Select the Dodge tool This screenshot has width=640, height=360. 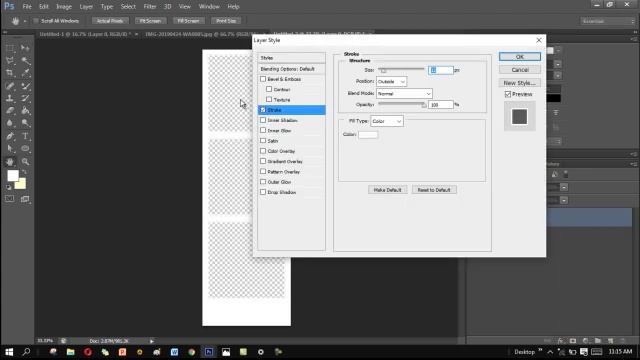[25, 123]
